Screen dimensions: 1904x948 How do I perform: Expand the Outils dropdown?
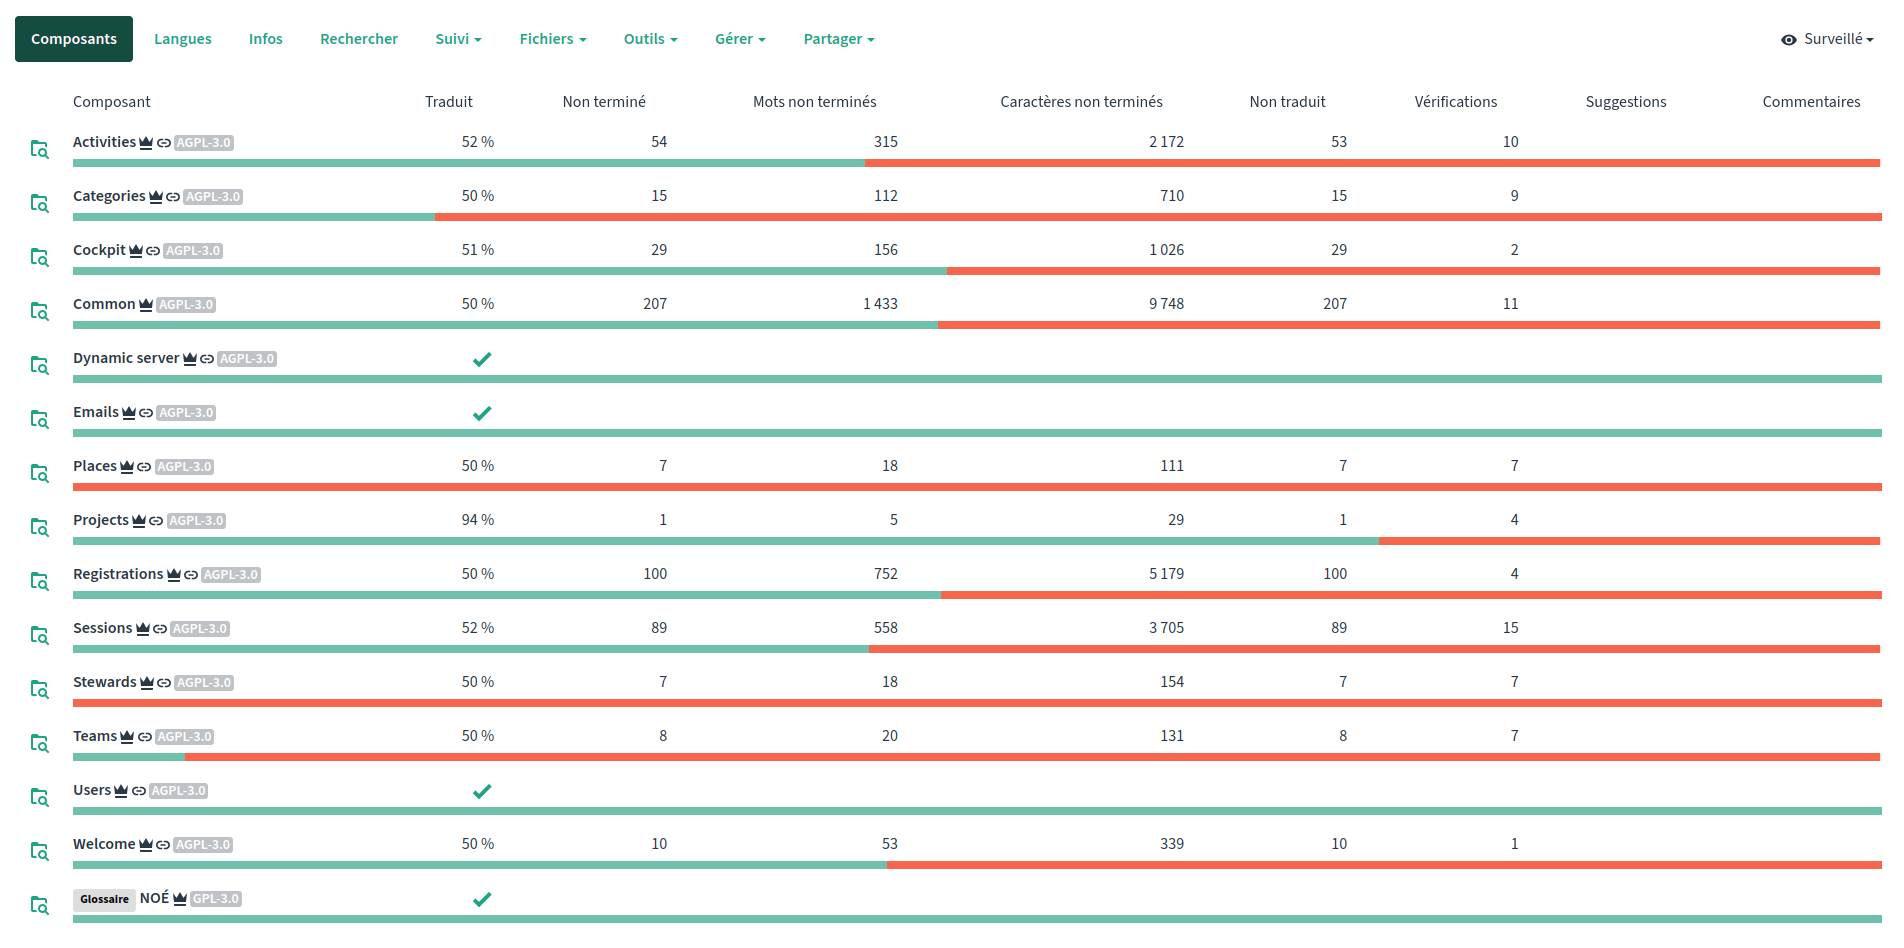point(650,39)
